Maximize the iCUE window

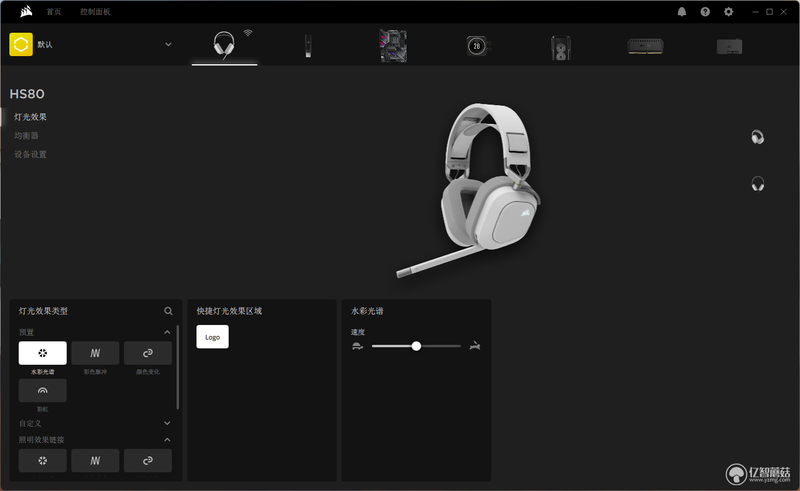(769, 12)
